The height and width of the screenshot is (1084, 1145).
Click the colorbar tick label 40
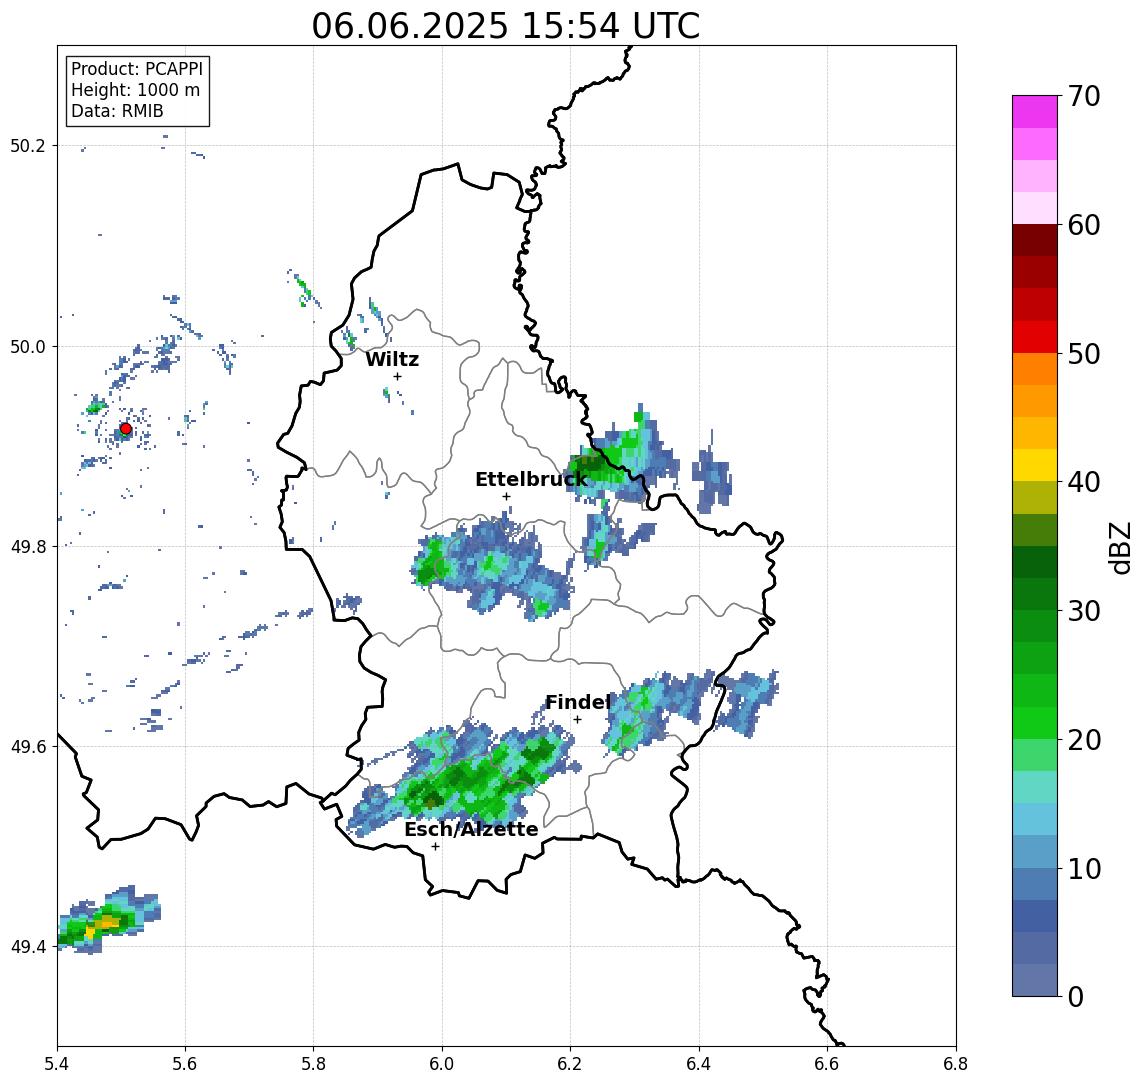pyautogui.click(x=1084, y=482)
